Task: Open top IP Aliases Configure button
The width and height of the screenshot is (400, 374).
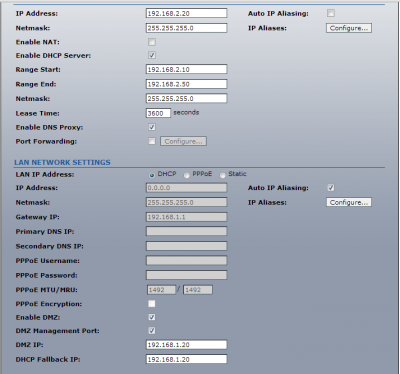Action: (349, 28)
